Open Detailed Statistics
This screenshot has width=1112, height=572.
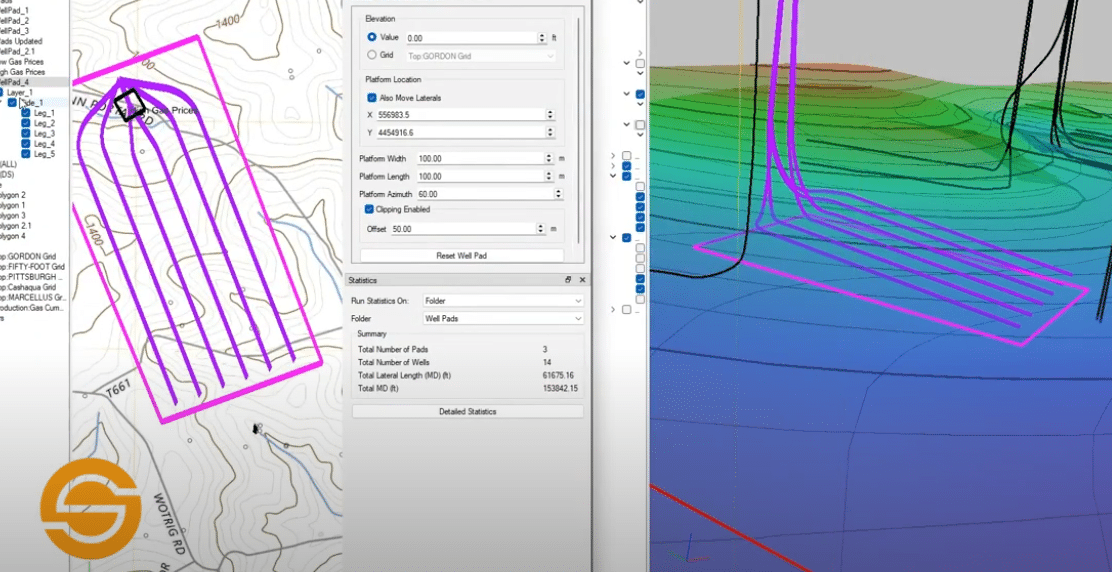tap(467, 412)
